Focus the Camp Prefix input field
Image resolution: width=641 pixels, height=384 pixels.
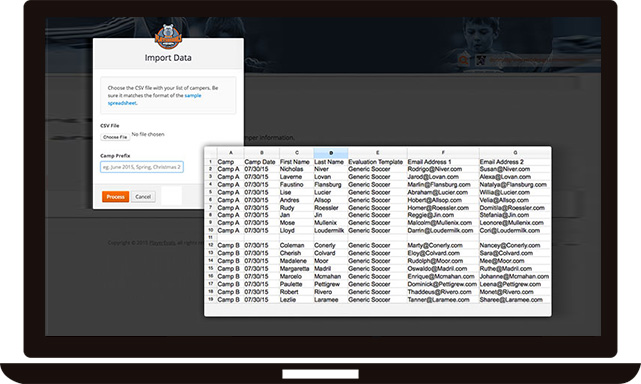pos(142,167)
